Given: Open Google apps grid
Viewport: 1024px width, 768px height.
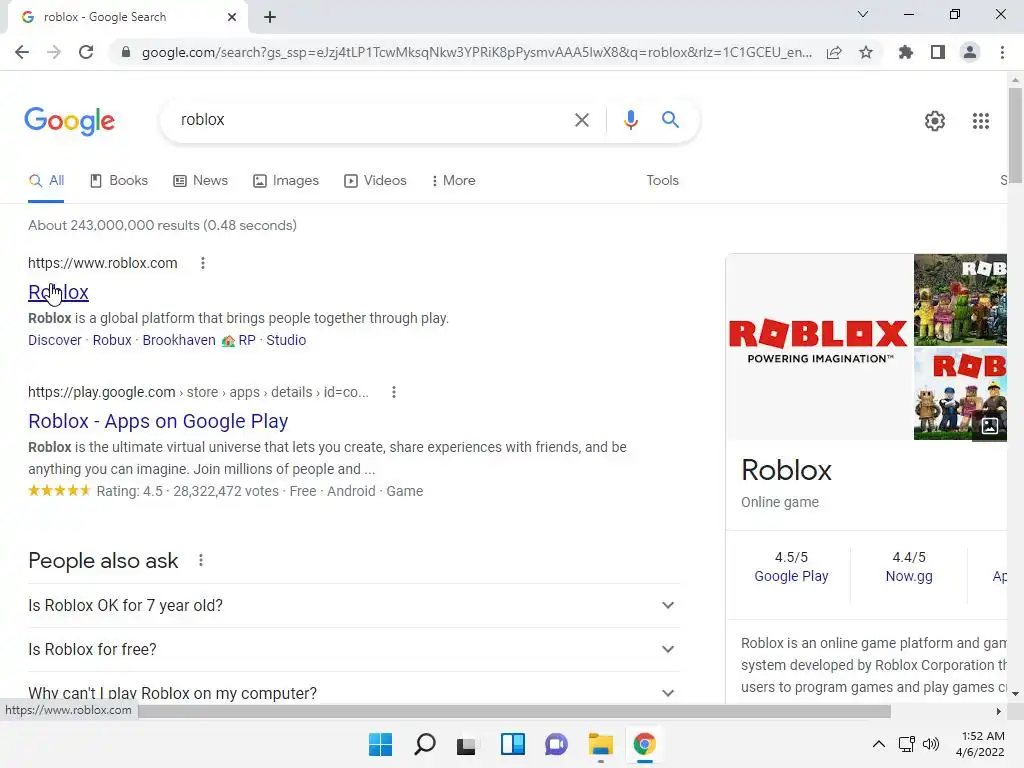Looking at the screenshot, I should 980,121.
